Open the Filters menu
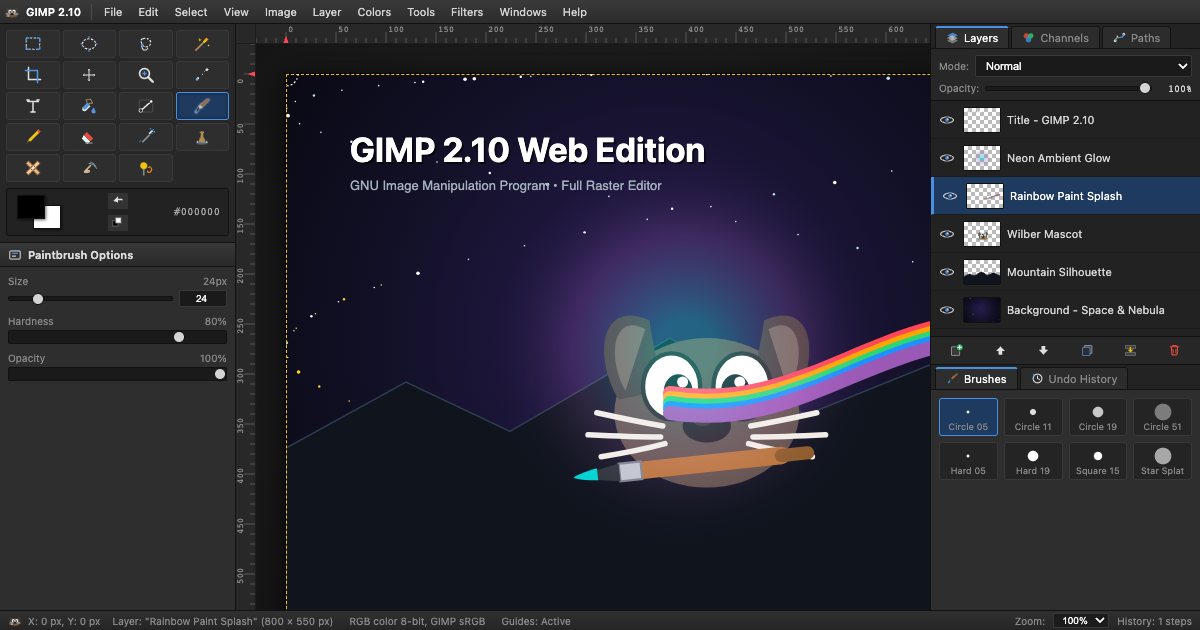 [x=467, y=12]
